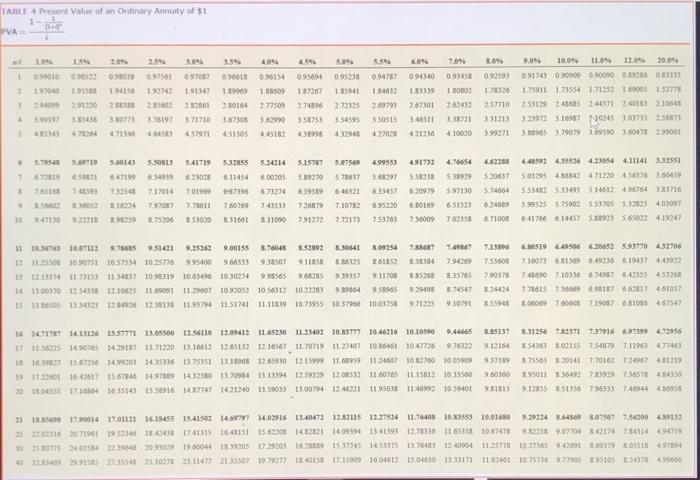Click cell value 9.98565
The height and width of the screenshot is (480, 700).
pyautogui.click(x=274, y=276)
